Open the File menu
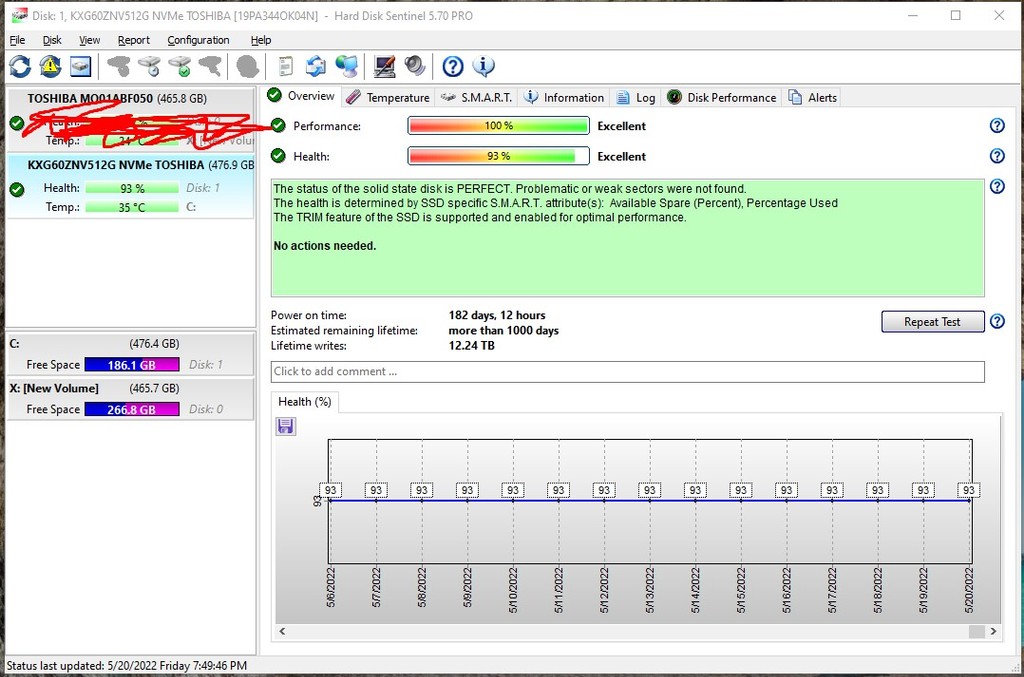The height and width of the screenshot is (677, 1024). [x=17, y=40]
